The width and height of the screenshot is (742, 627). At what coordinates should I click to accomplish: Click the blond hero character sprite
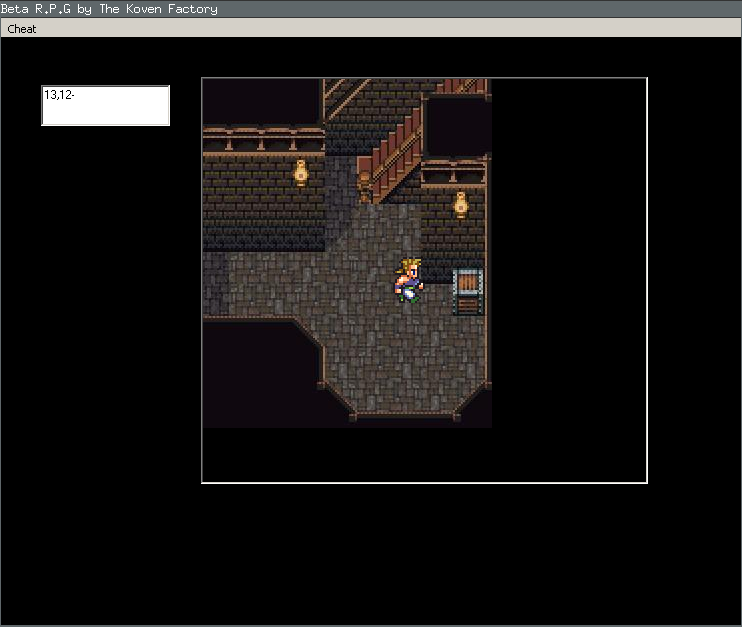pos(408,280)
